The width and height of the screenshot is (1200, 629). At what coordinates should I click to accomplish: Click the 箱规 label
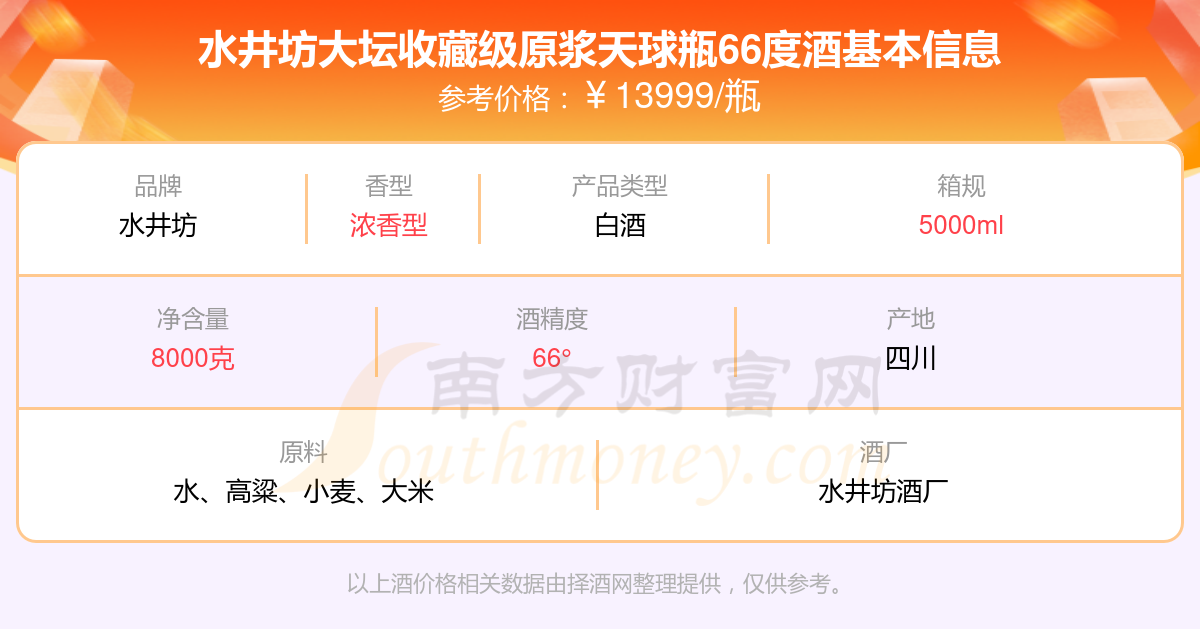click(961, 186)
